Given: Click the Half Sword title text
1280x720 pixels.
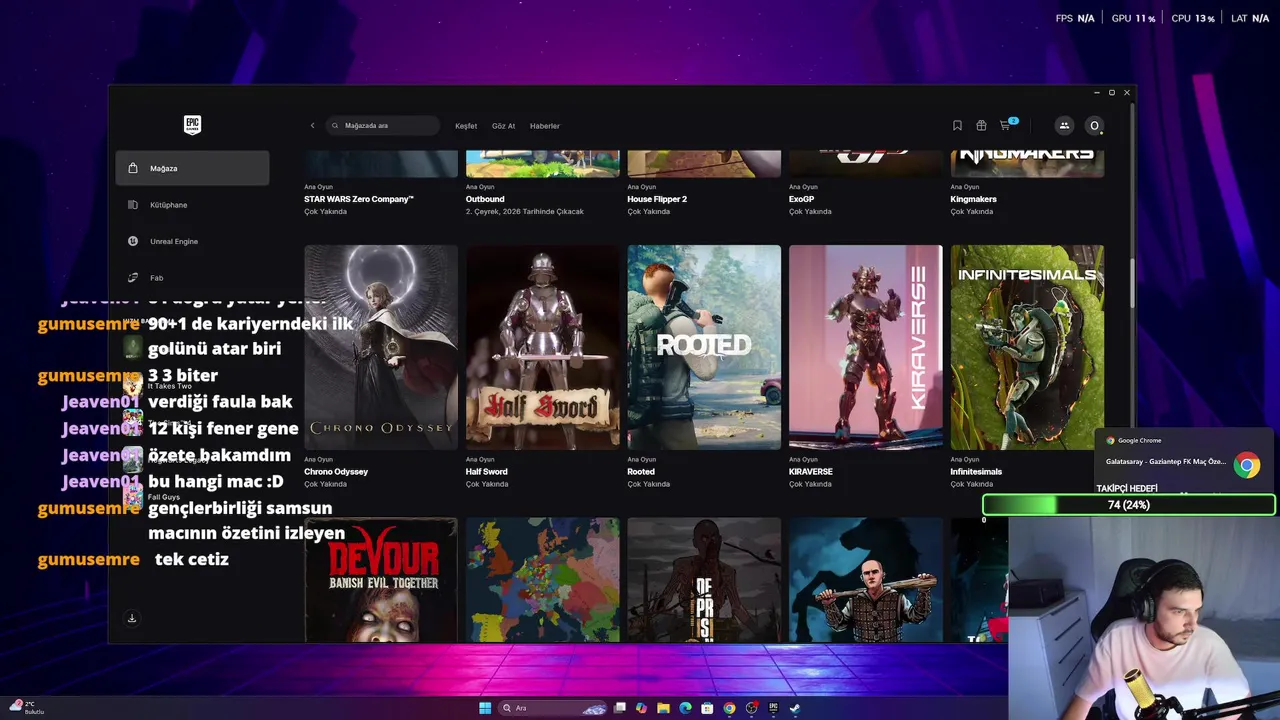Looking at the screenshot, I should [x=487, y=472].
